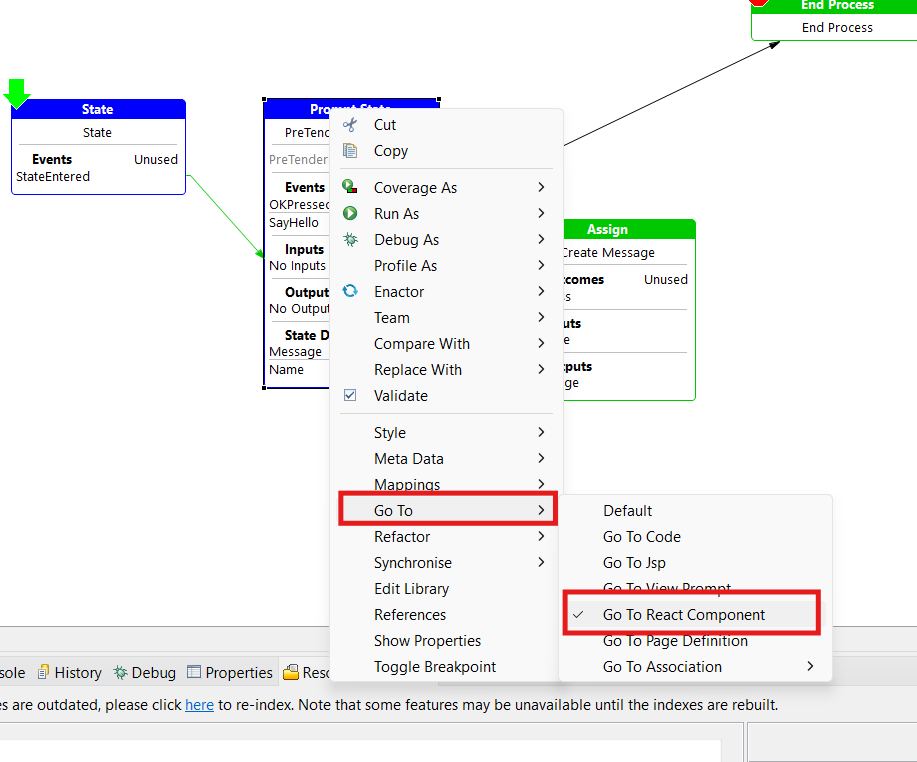
Task: Click the 'here' re-index link
Action: (199, 705)
